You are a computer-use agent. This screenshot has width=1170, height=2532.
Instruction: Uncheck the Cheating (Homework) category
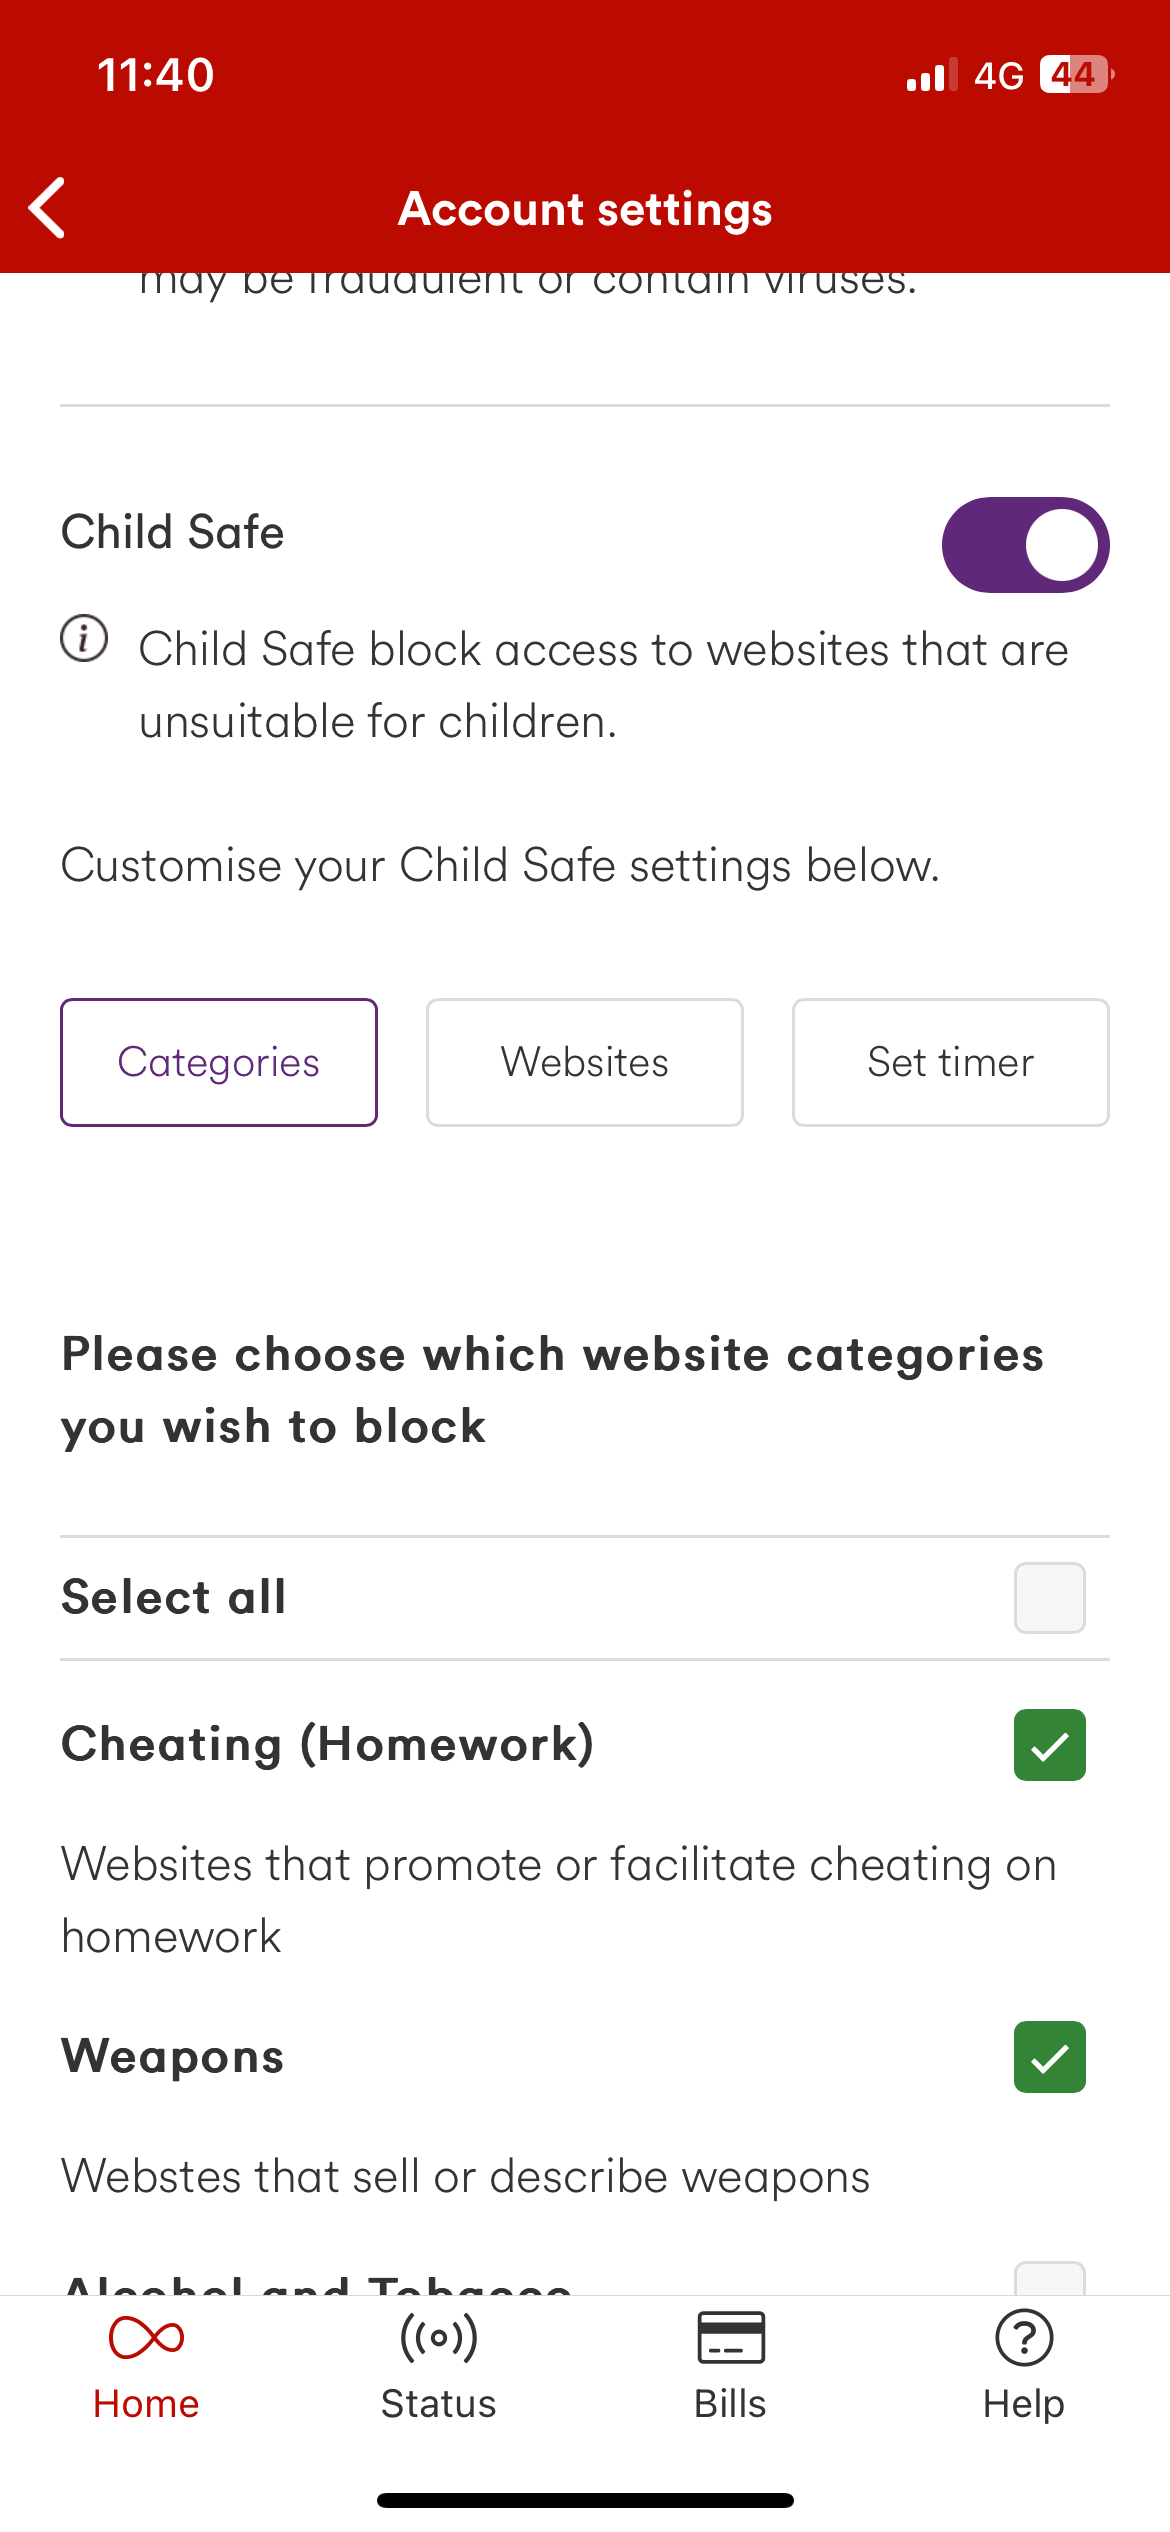tap(1050, 1745)
